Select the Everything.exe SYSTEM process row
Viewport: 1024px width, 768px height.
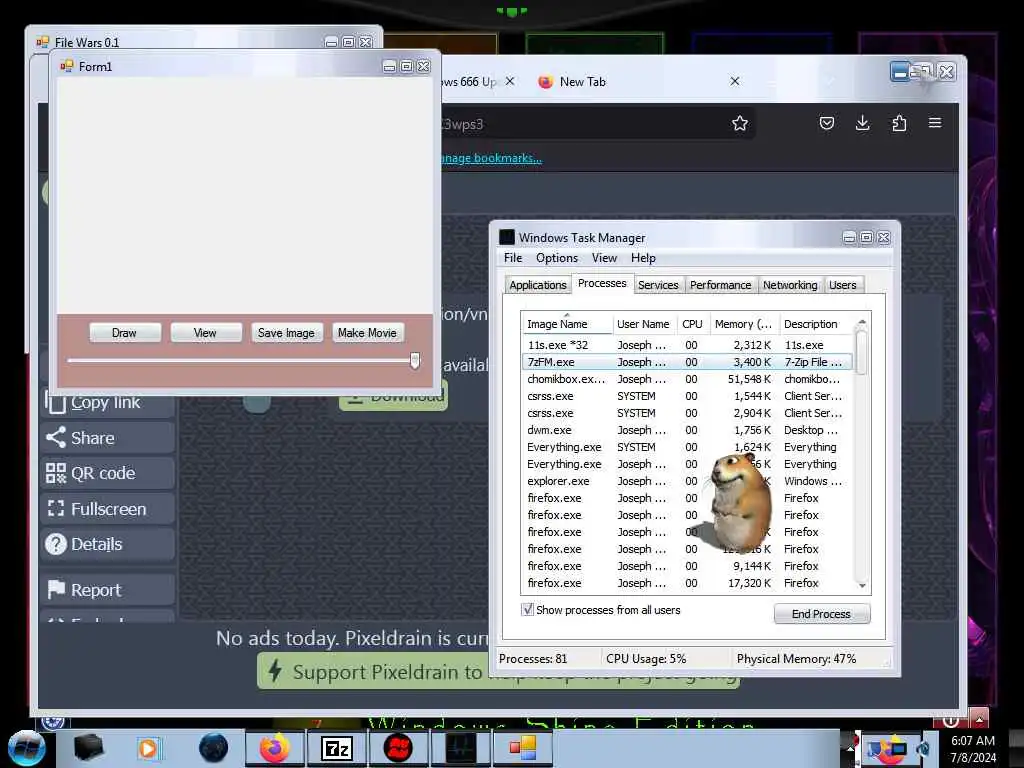(x=687, y=447)
